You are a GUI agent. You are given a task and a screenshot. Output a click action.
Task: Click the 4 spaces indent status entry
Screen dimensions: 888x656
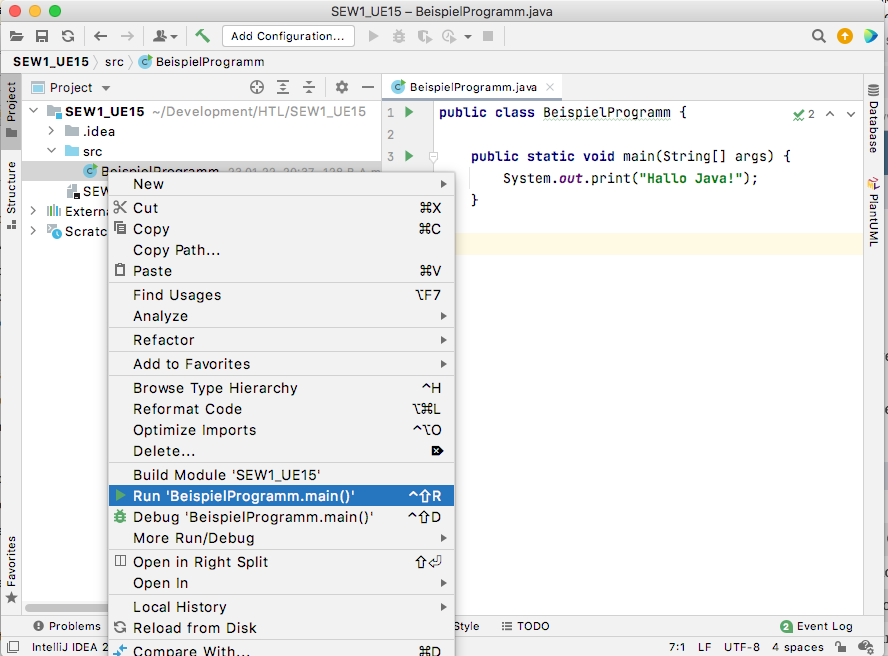[797, 647]
